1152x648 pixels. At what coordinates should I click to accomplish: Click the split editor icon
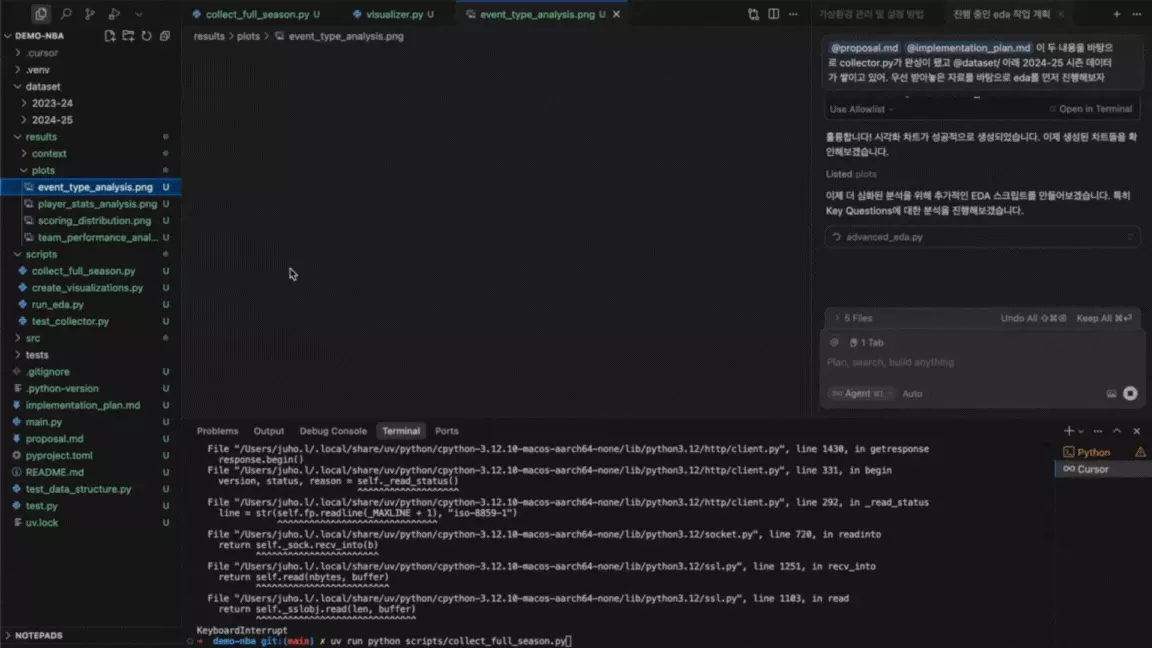tap(774, 14)
